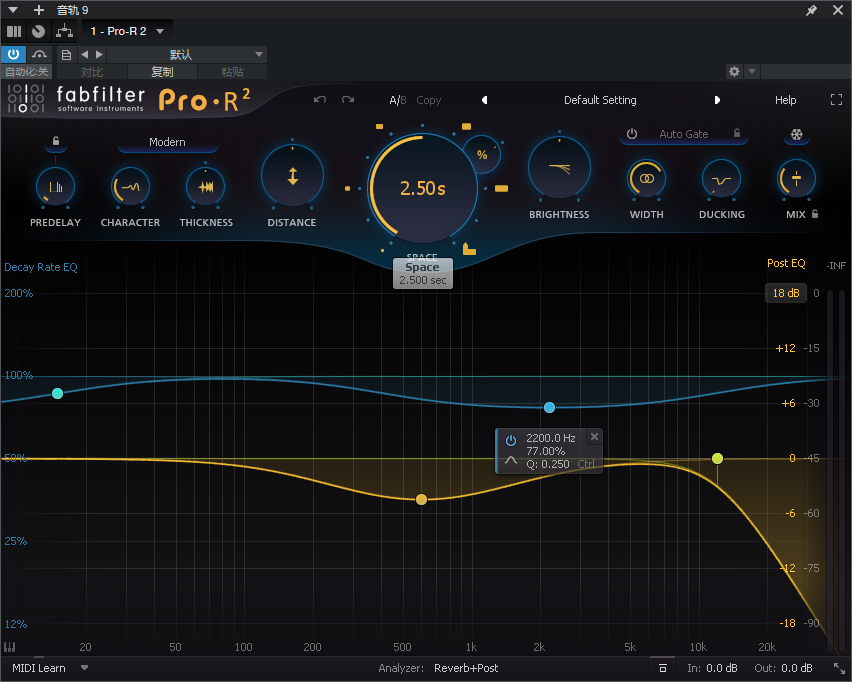Go to previous preset arrow
This screenshot has height=682, width=852.
click(485, 100)
